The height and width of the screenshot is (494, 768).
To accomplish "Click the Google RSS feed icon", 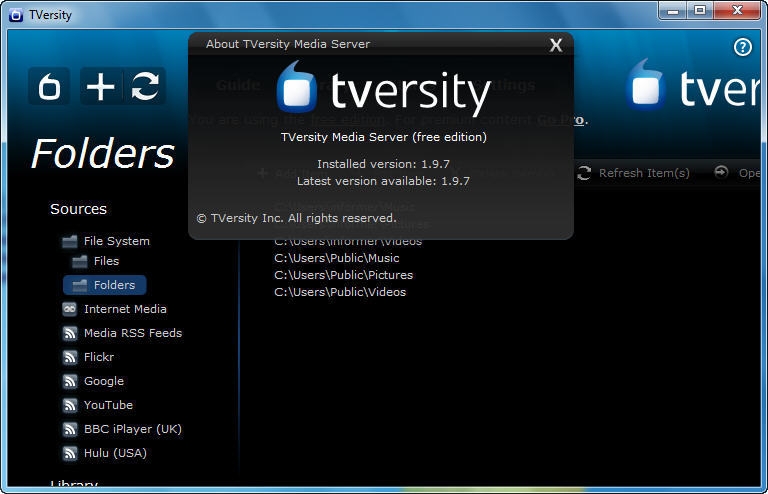I will 70,381.
